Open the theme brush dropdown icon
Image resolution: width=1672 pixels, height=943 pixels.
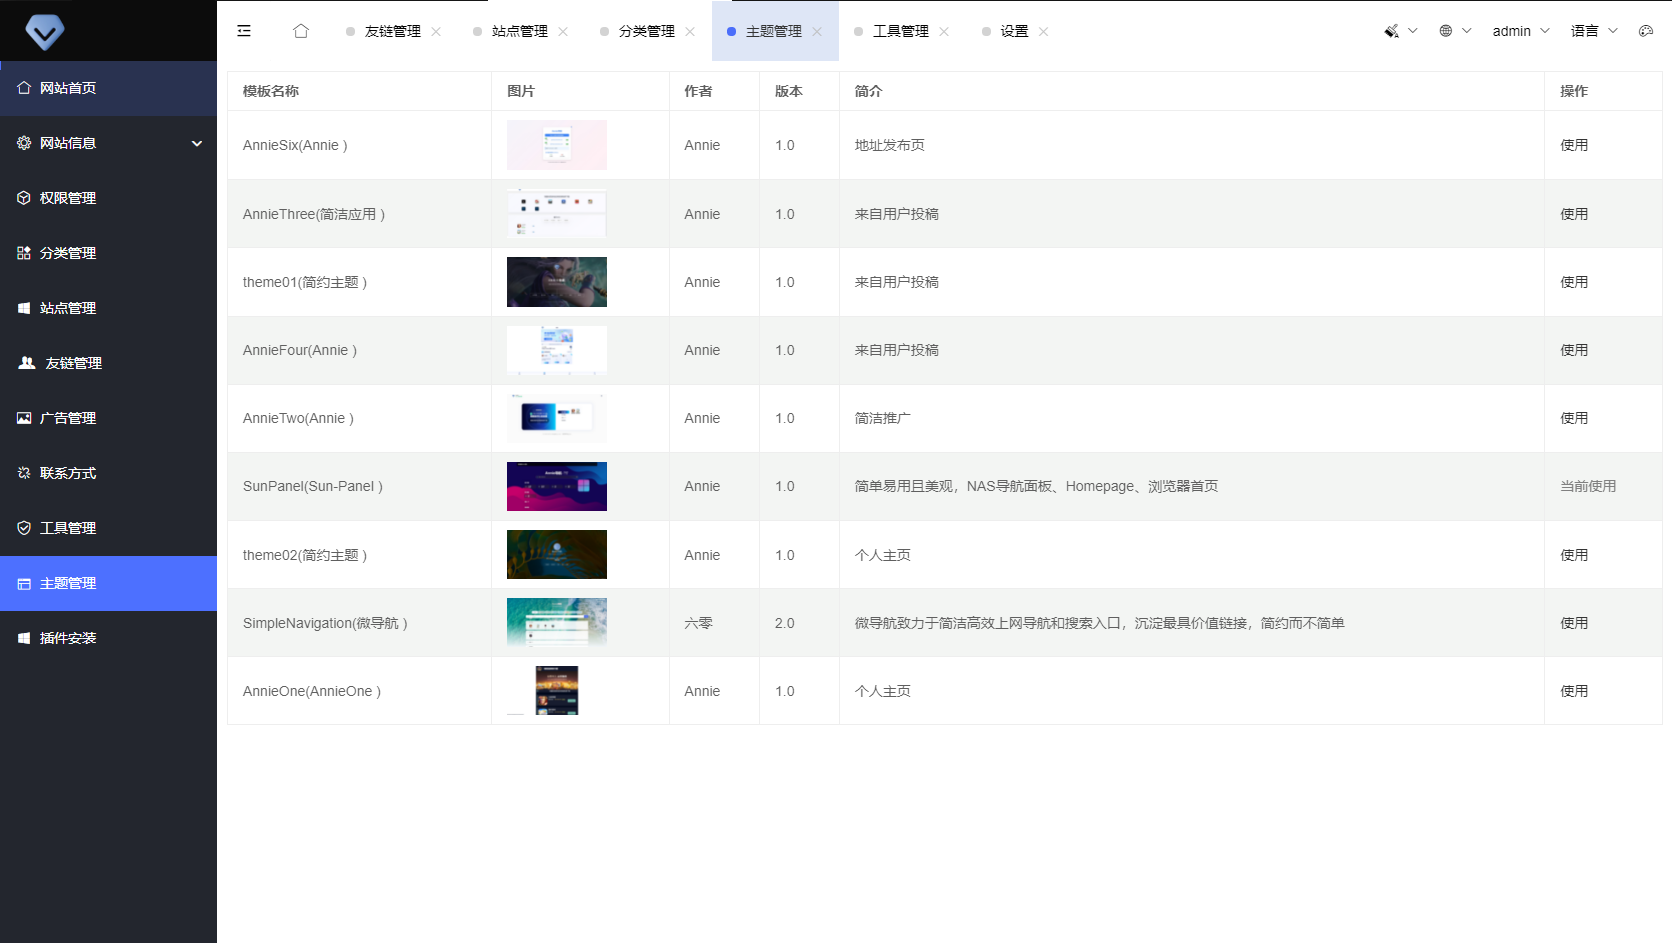(x=1391, y=31)
